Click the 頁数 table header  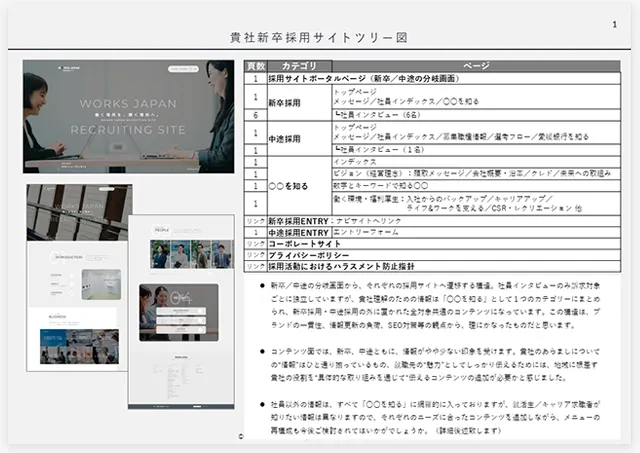click(x=256, y=66)
